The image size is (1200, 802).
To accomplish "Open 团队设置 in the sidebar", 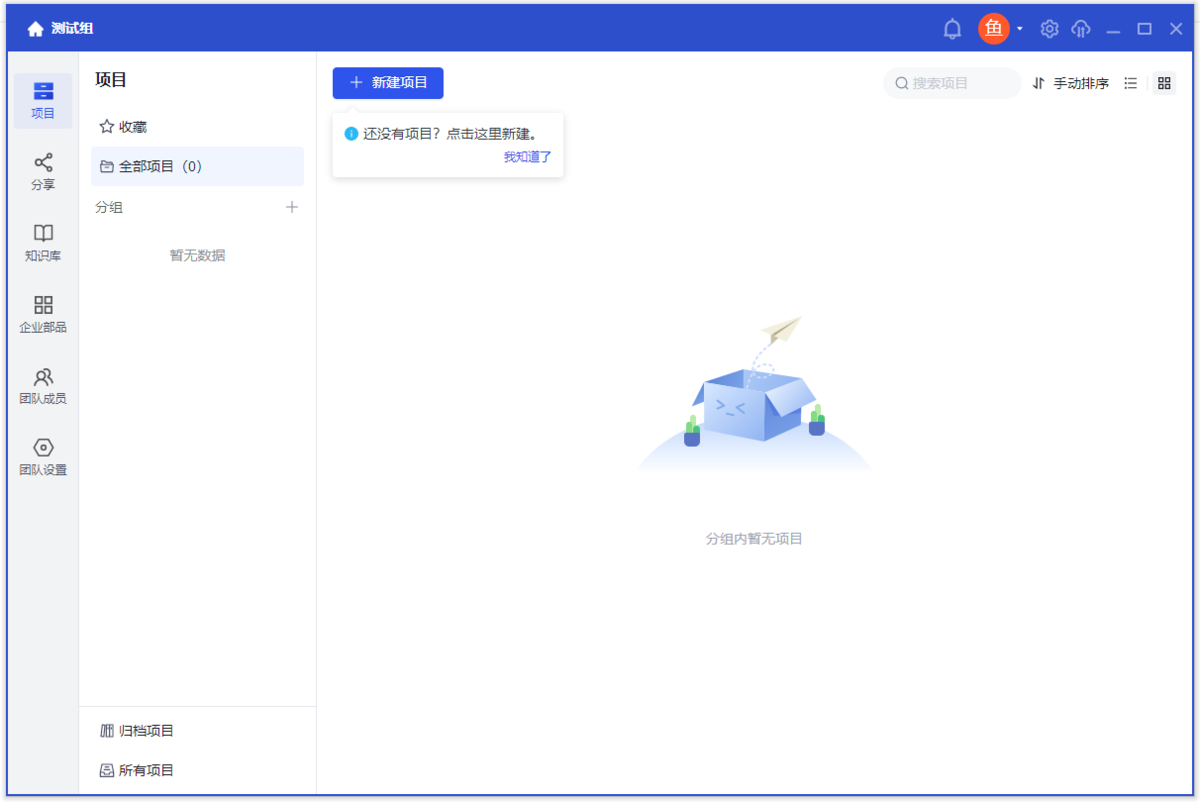I will (x=42, y=457).
